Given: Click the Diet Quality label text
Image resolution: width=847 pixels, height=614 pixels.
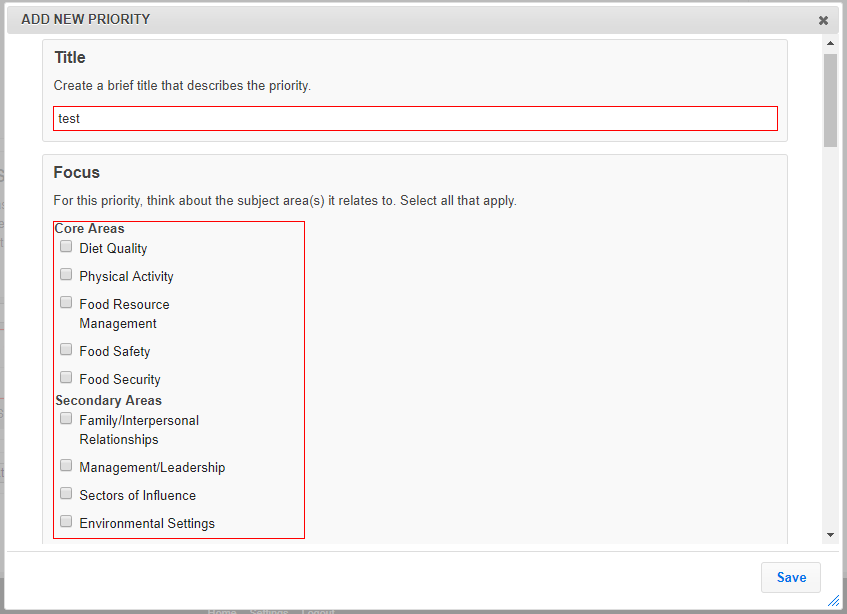Looking at the screenshot, I should pyautogui.click(x=113, y=248).
